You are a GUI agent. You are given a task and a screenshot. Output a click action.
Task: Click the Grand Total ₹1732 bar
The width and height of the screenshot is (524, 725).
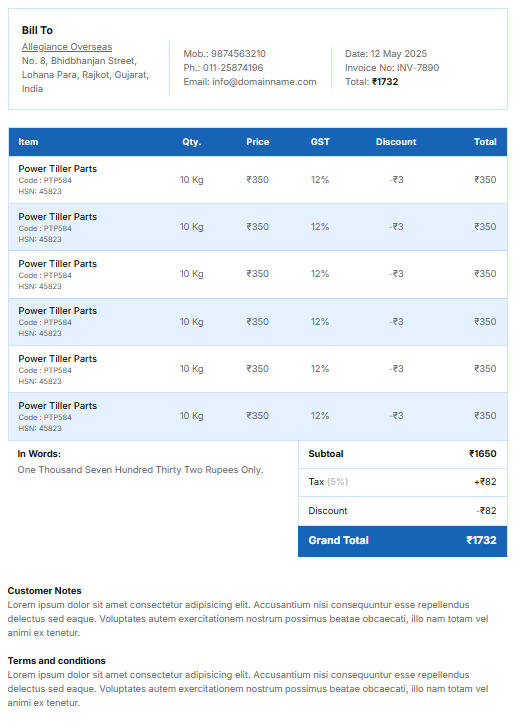coord(402,541)
